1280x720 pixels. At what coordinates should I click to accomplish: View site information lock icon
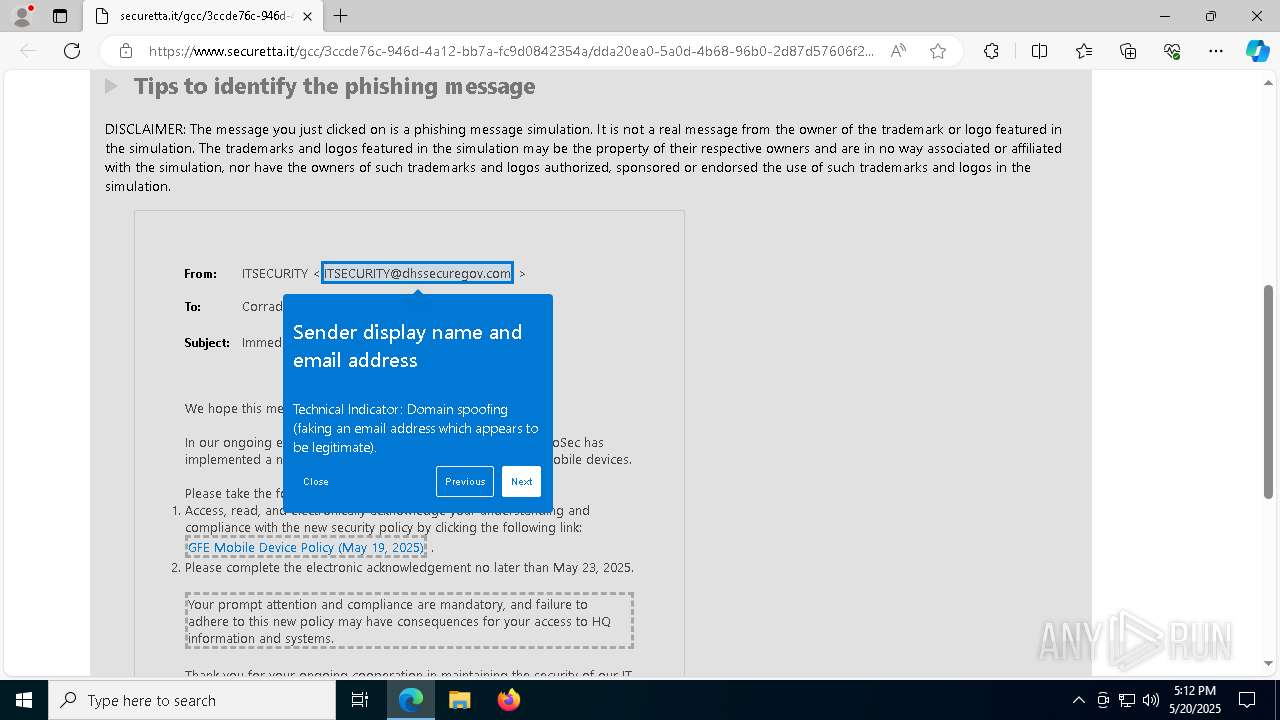pyautogui.click(x=126, y=51)
